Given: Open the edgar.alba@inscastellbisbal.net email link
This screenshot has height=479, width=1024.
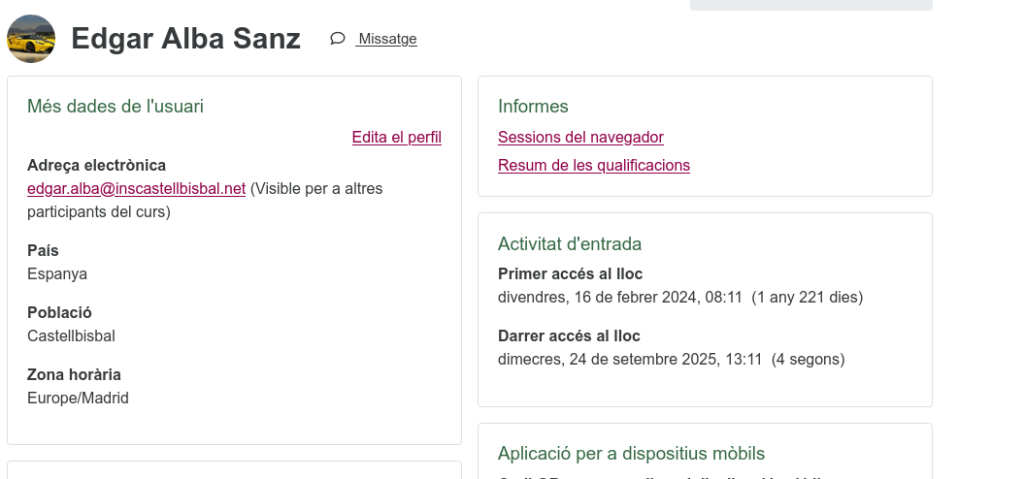Looking at the screenshot, I should (136, 188).
